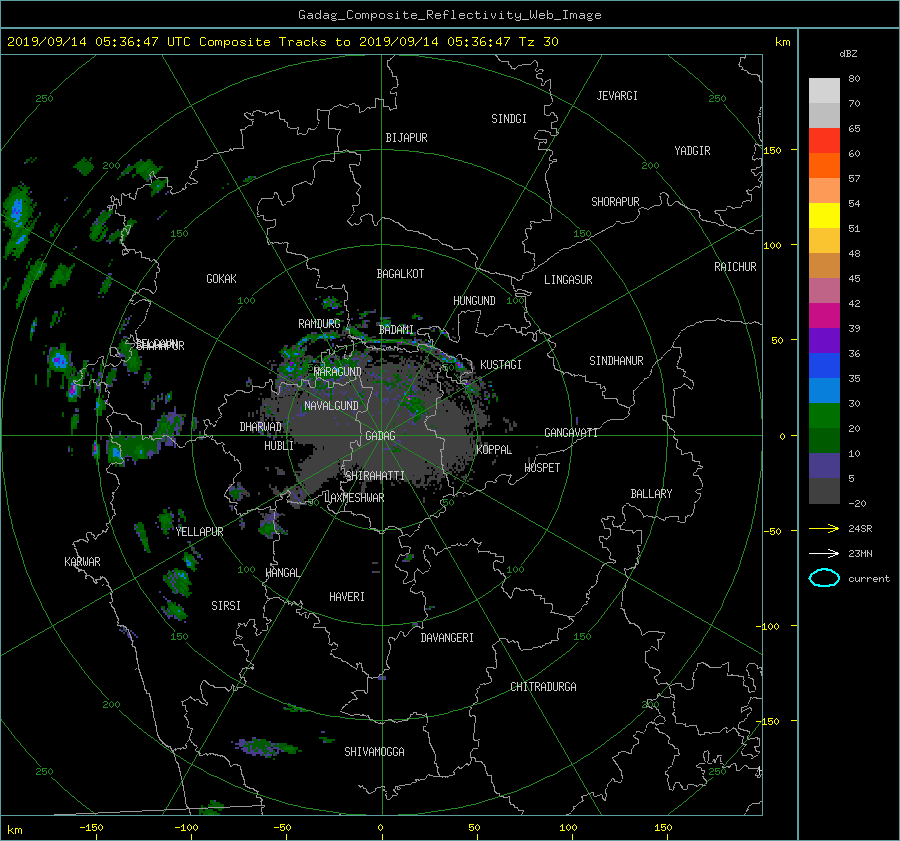Click the KUSTAGI city label

click(501, 365)
